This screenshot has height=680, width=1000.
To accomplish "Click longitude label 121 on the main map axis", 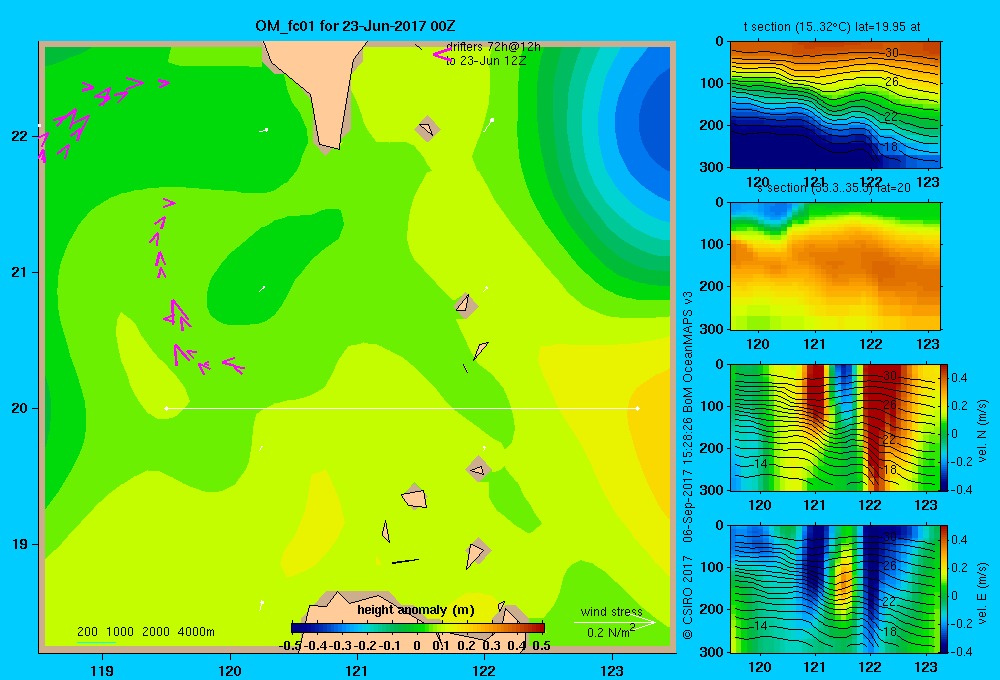I will point(357,670).
